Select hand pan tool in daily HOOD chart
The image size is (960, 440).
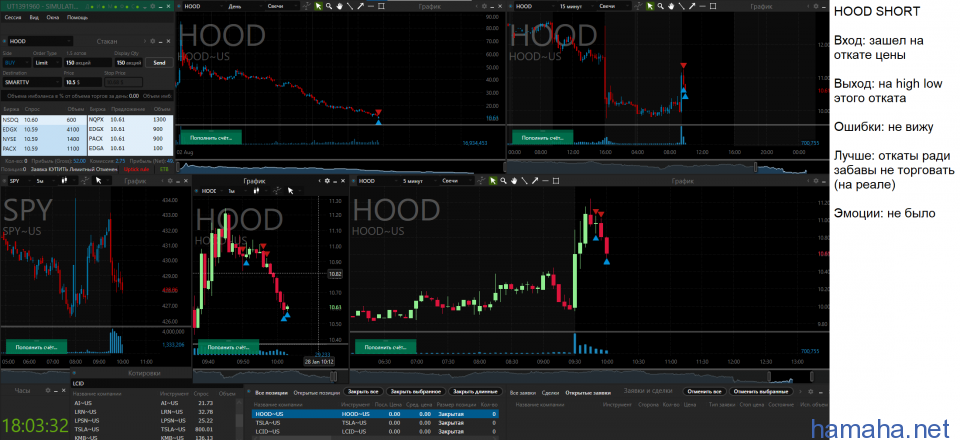tap(339, 6)
